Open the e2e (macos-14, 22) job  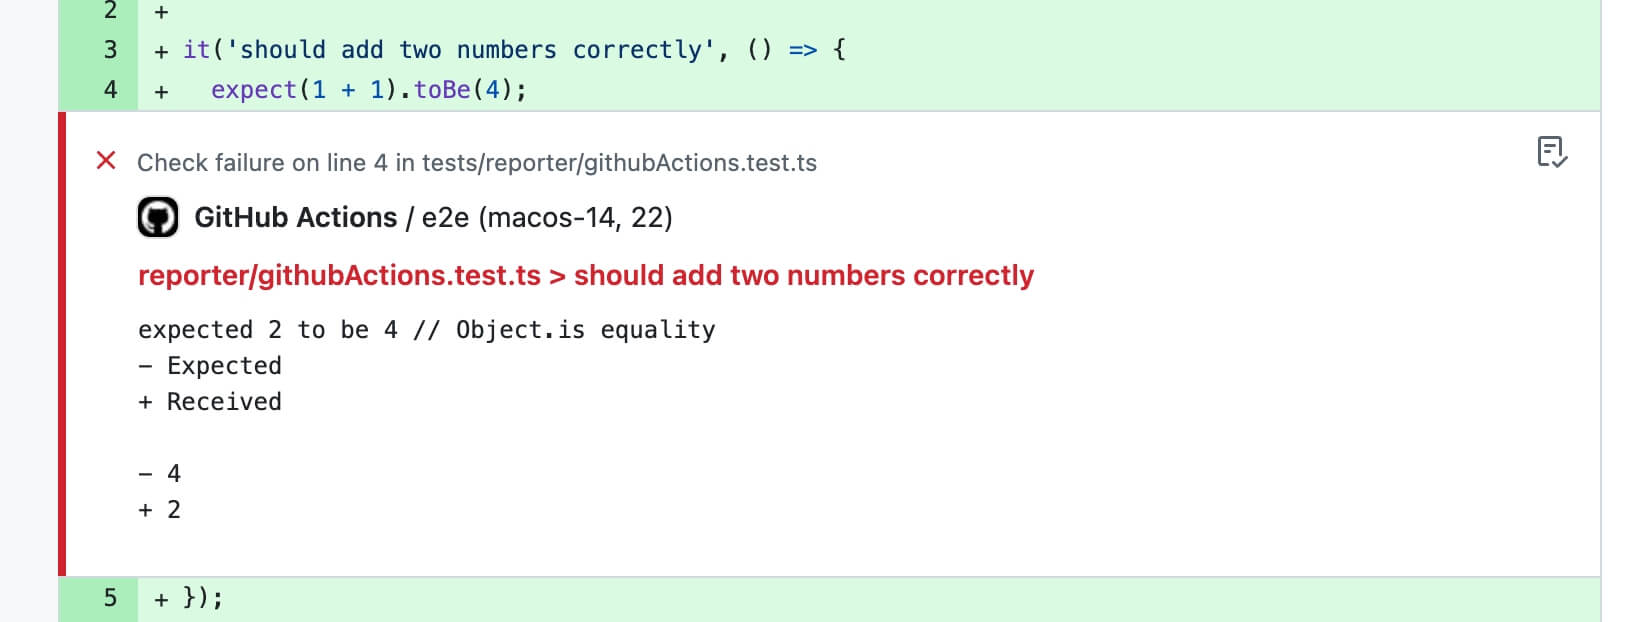[547, 217]
